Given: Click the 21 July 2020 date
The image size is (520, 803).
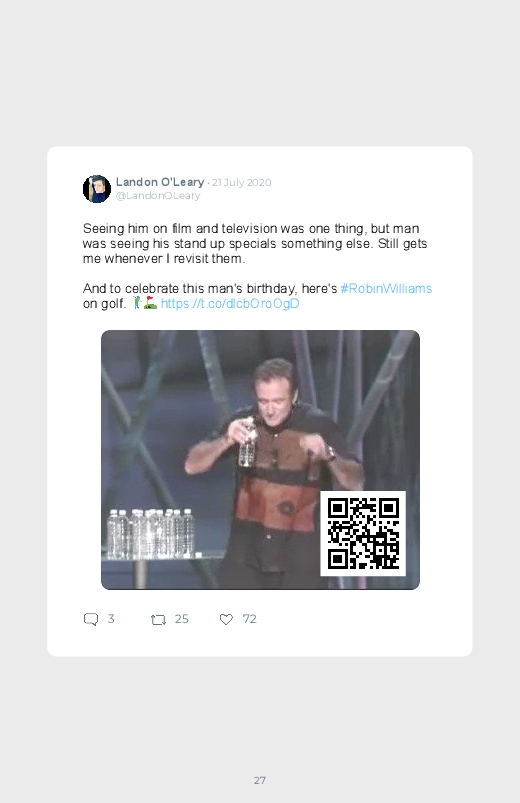Looking at the screenshot, I should [241, 182].
